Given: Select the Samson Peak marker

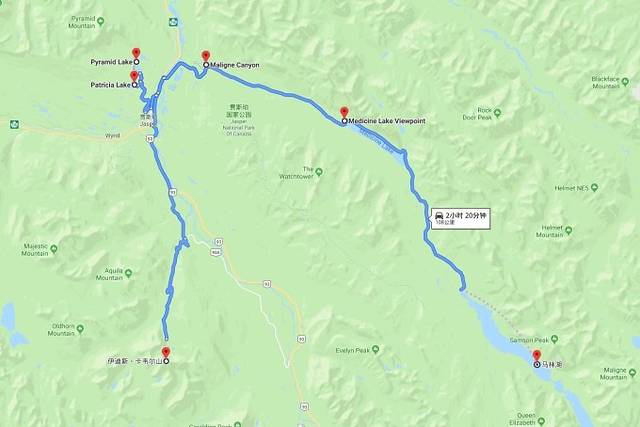Looking at the screenshot, I should [554, 339].
